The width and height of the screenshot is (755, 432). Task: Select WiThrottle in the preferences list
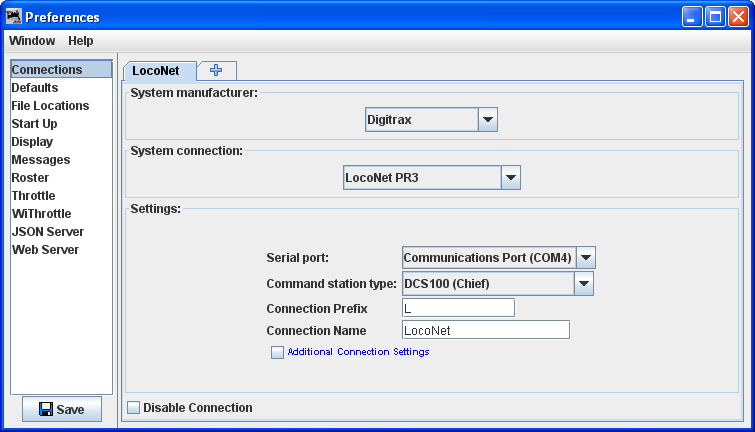(x=41, y=214)
